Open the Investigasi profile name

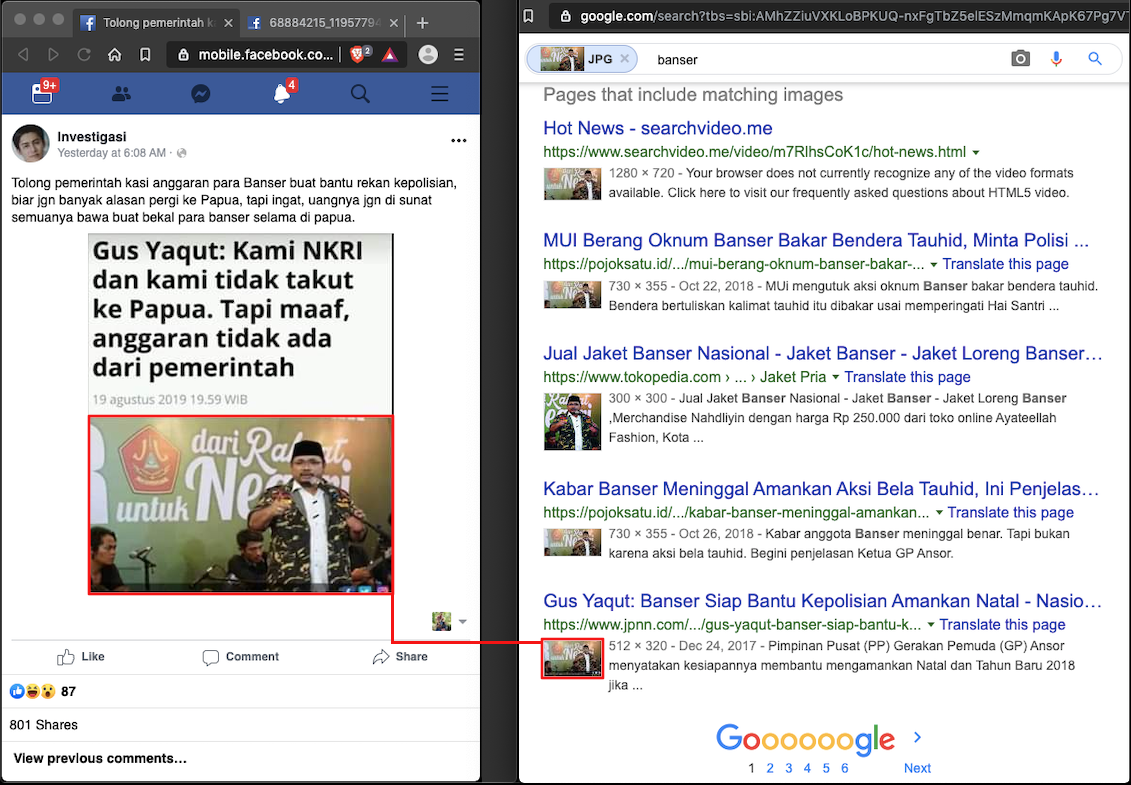coord(92,136)
